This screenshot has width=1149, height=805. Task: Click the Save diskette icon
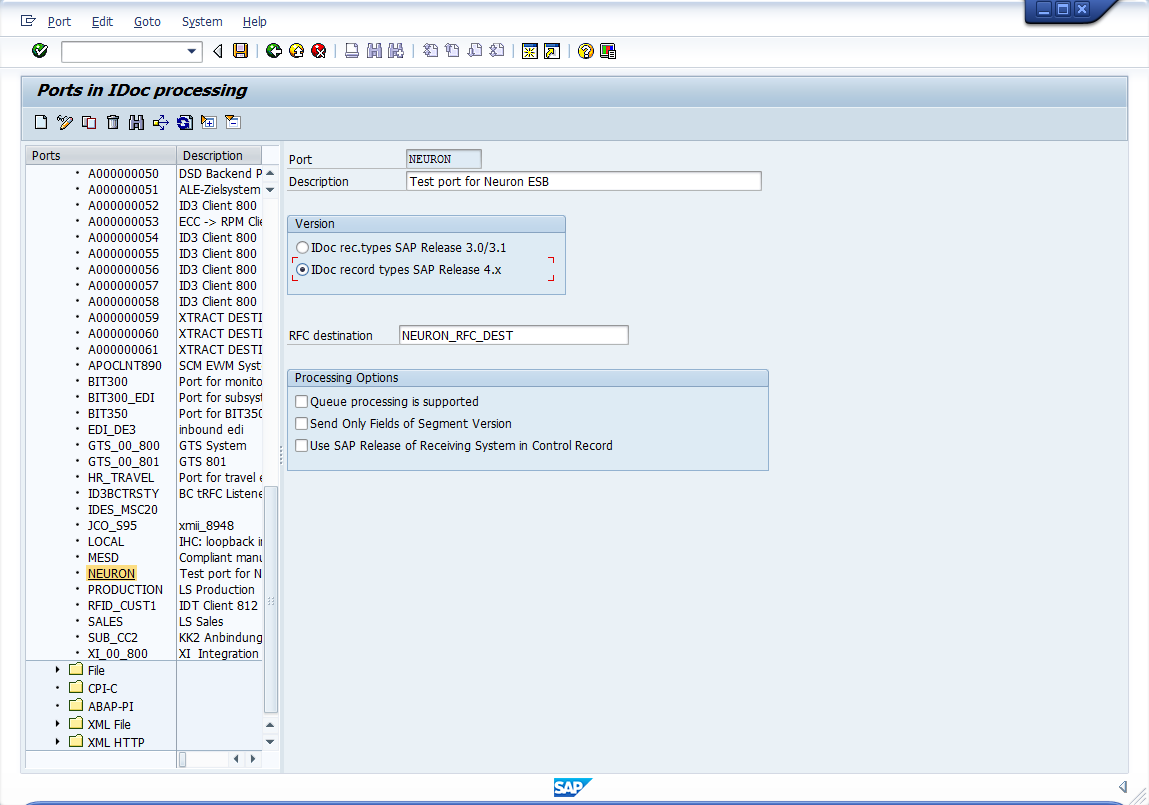pos(240,51)
